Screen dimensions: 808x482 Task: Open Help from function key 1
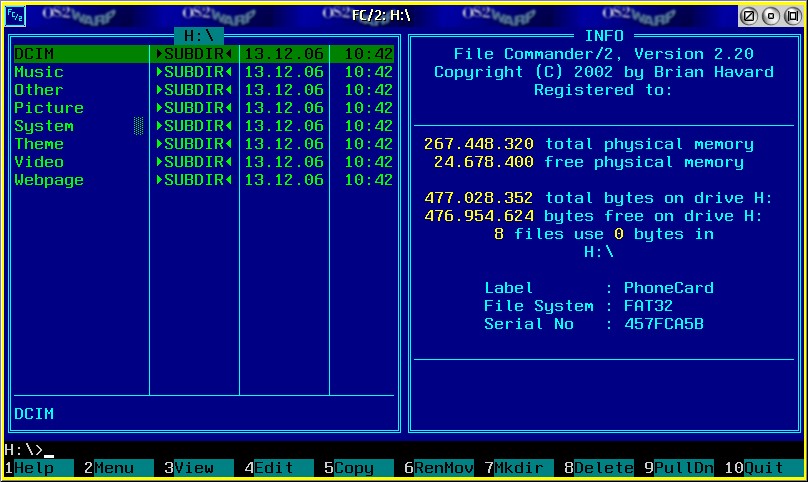[x=39, y=468]
